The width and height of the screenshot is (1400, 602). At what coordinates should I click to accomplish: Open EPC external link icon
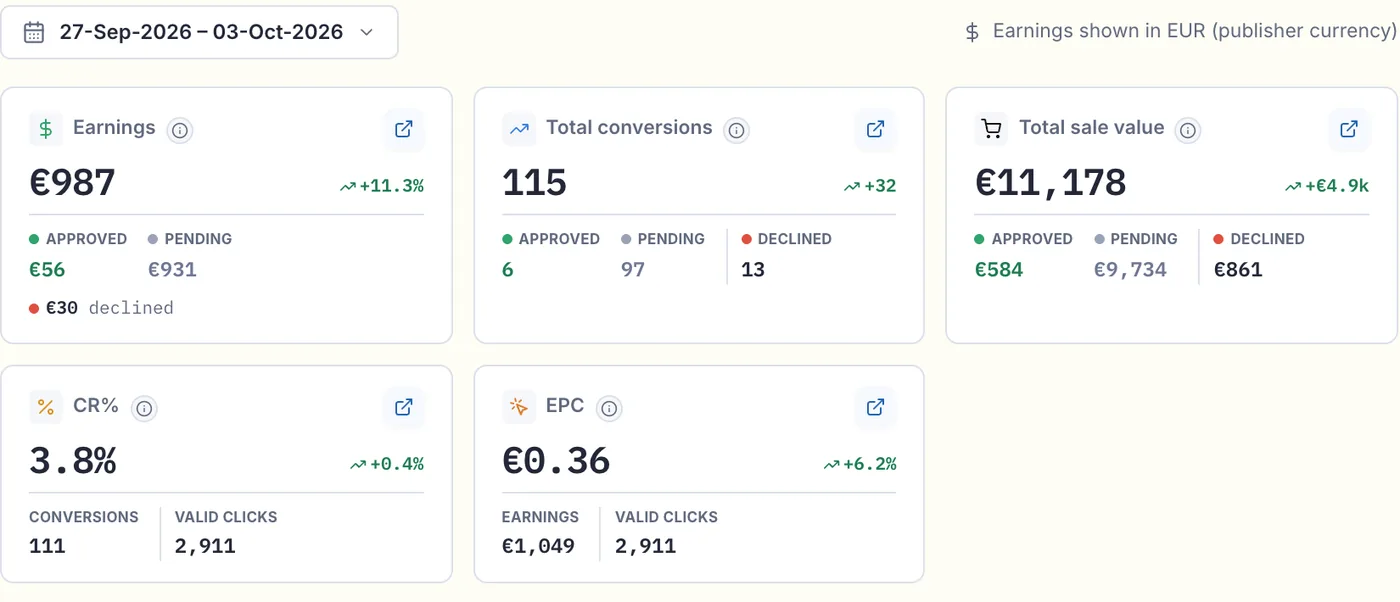click(875, 407)
